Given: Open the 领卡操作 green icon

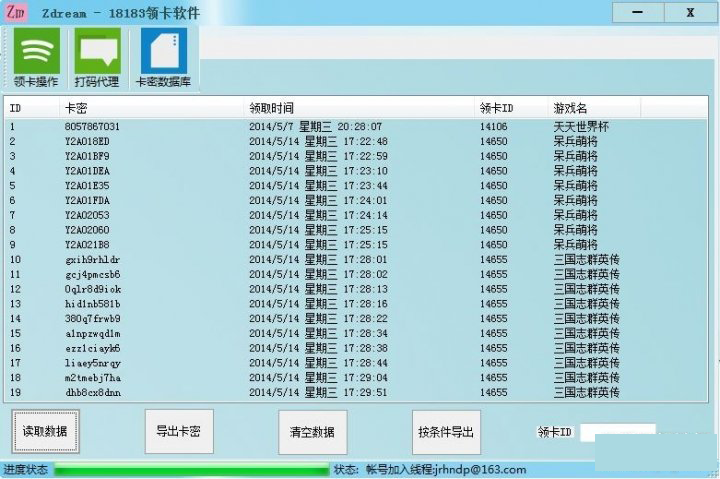Looking at the screenshot, I should (36, 56).
